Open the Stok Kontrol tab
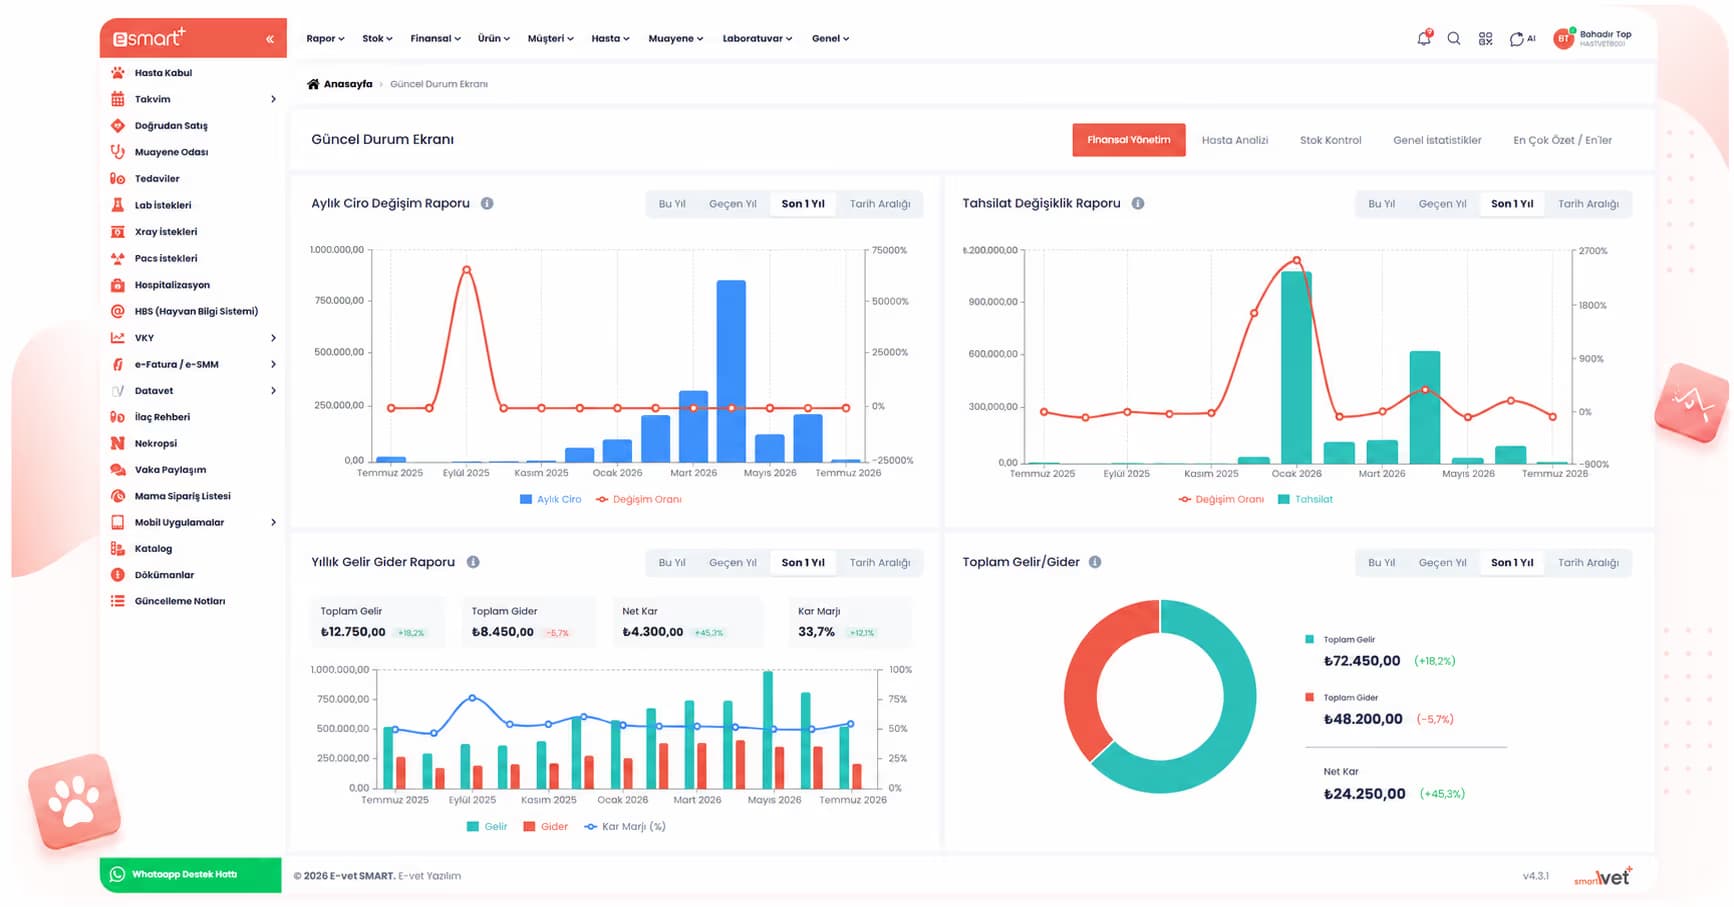The height and width of the screenshot is (907, 1734). pyautogui.click(x=1330, y=140)
